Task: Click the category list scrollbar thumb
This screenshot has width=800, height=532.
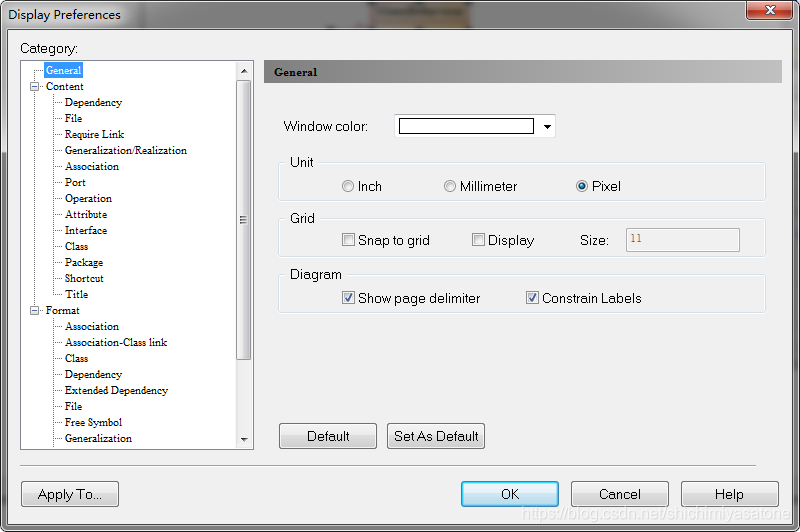Action: 244,220
